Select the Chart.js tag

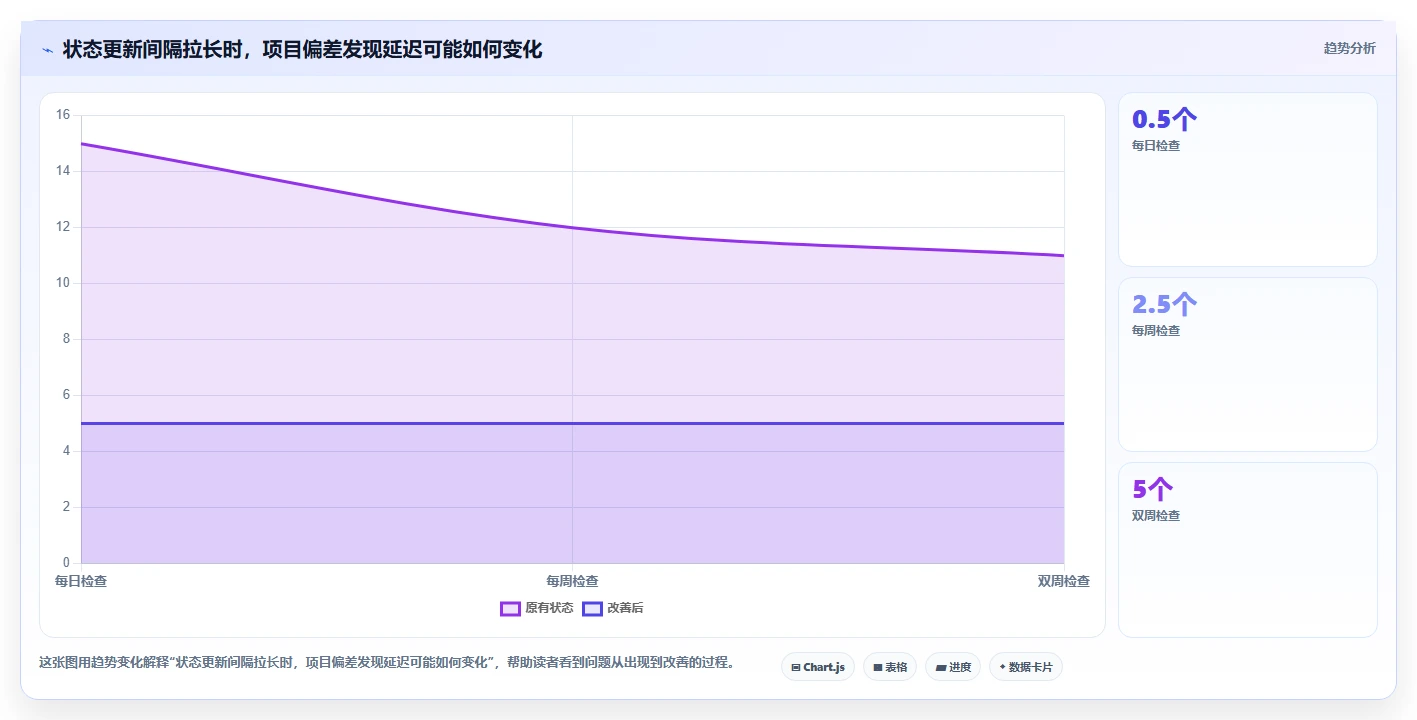[817, 667]
